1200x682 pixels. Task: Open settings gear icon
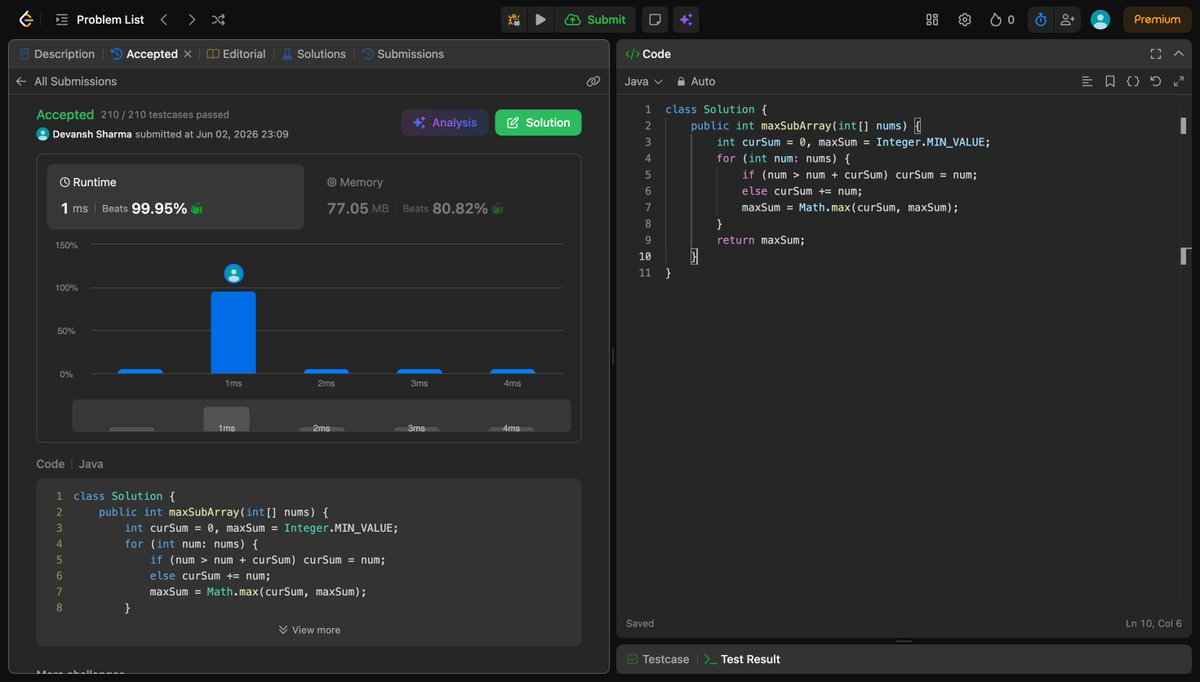(x=964, y=19)
